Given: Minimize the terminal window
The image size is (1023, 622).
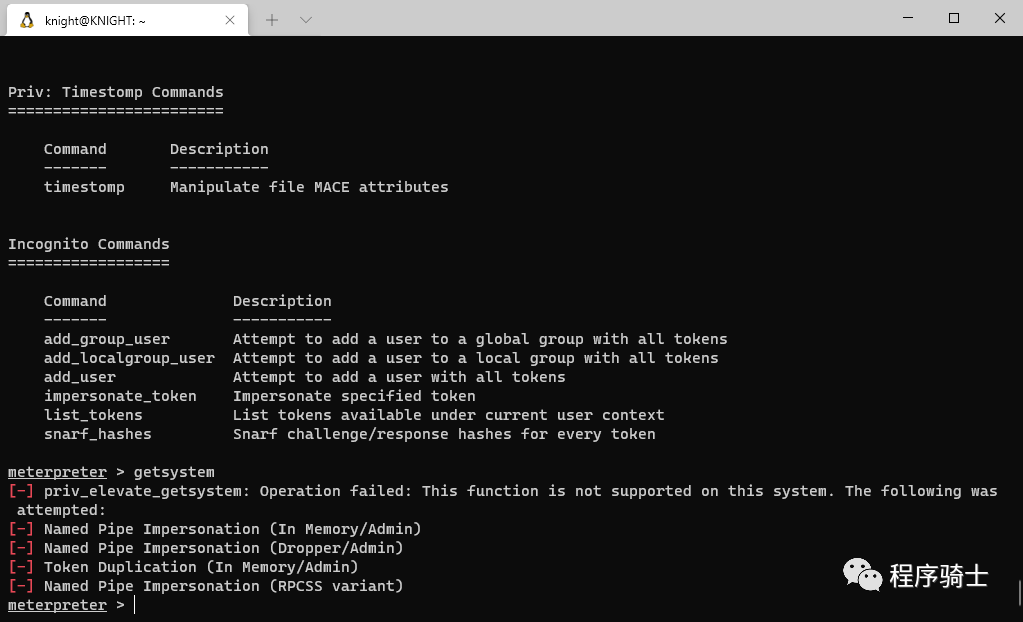Looking at the screenshot, I should (907, 18).
